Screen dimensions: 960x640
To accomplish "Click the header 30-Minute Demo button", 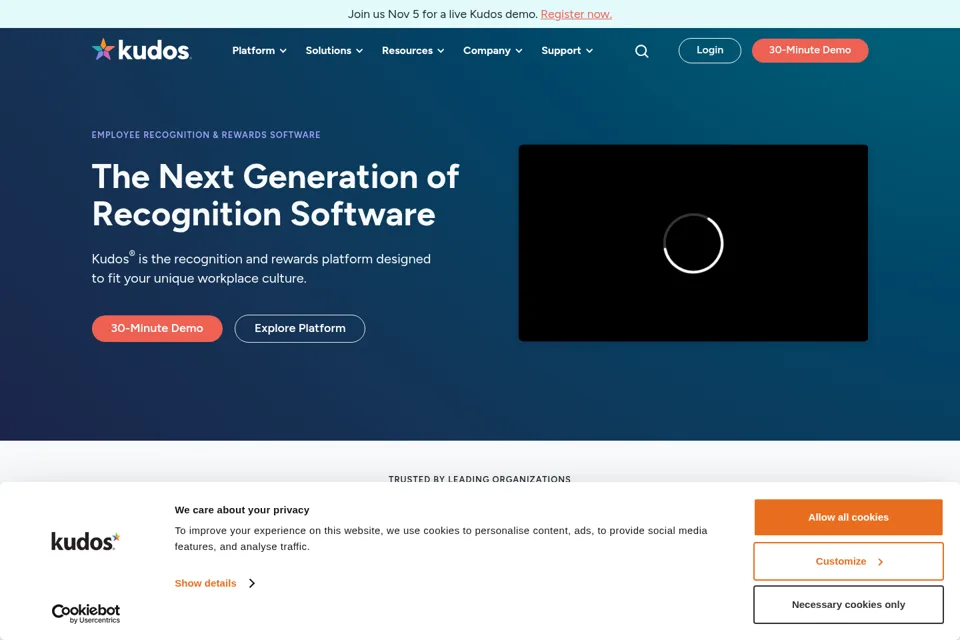I will [x=810, y=50].
